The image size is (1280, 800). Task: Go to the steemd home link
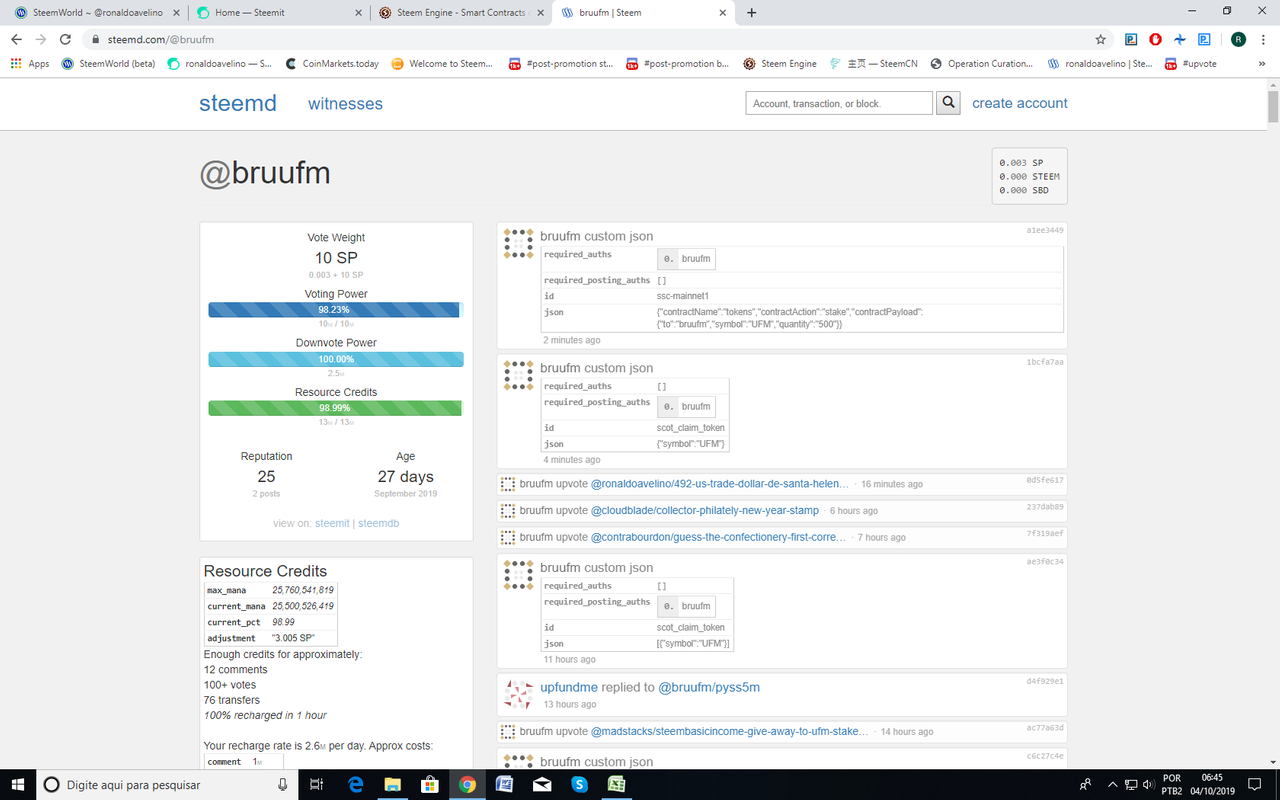point(238,103)
